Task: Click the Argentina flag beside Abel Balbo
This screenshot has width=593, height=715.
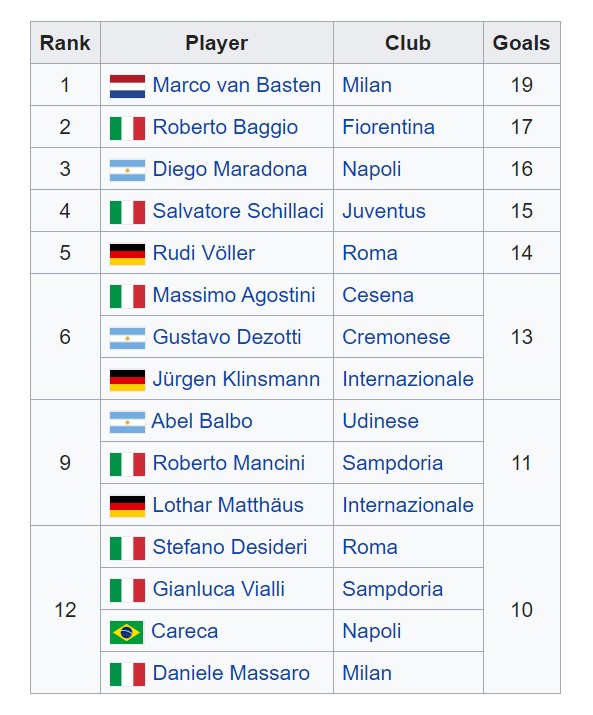Action: (x=127, y=422)
